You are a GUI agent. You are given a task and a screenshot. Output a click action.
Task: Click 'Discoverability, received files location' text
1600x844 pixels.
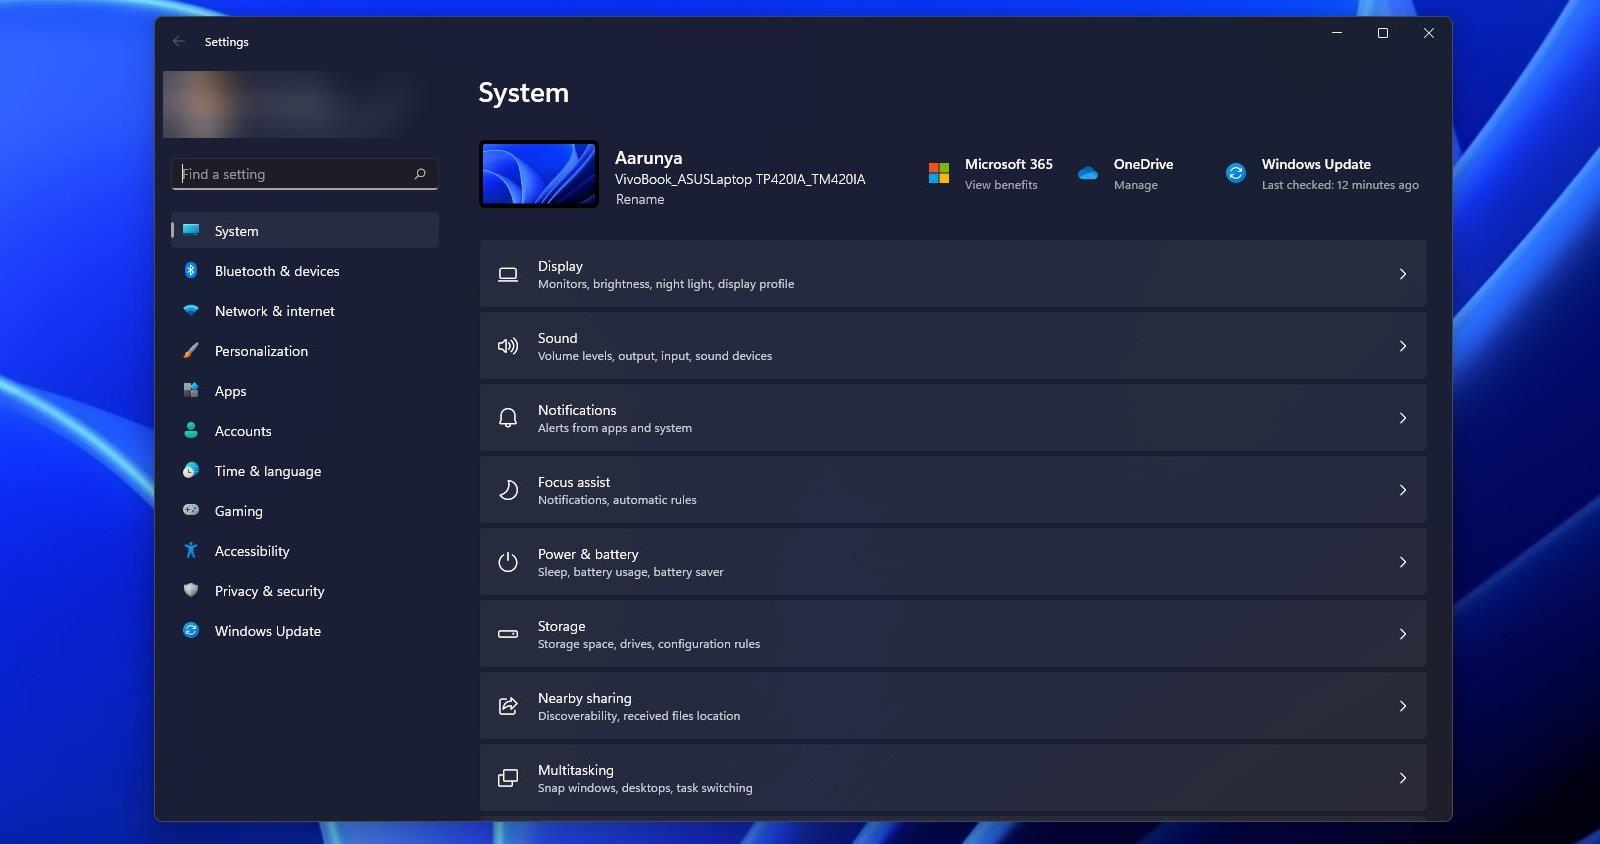click(639, 716)
